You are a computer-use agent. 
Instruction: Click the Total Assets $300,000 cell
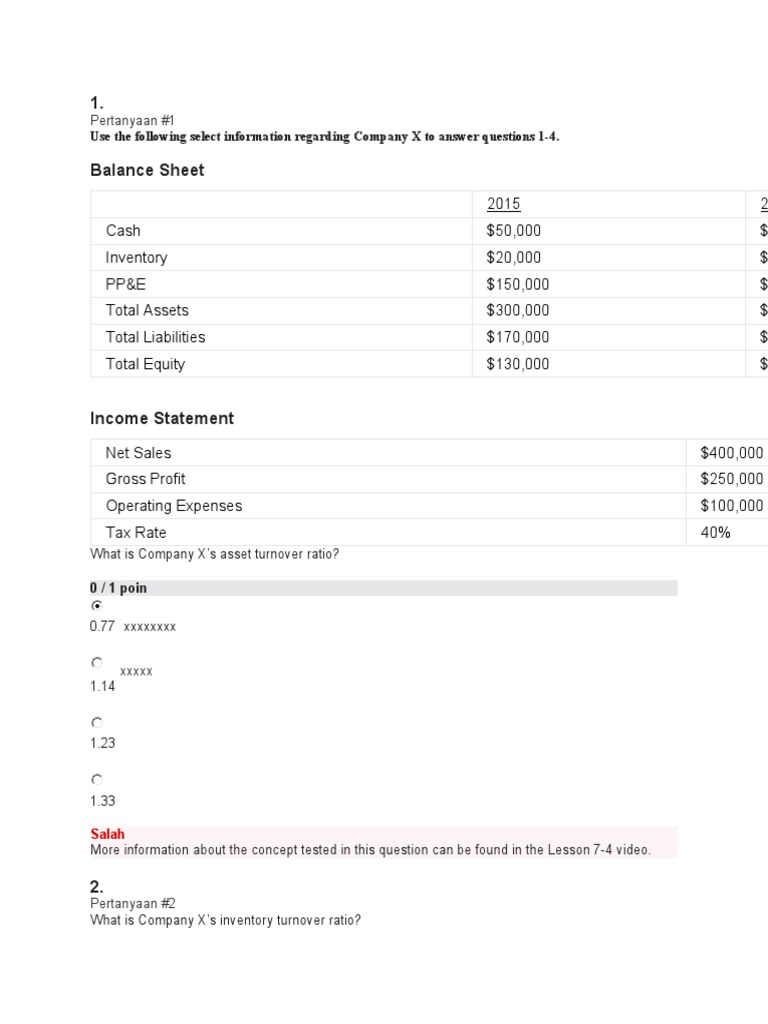[x=517, y=310]
